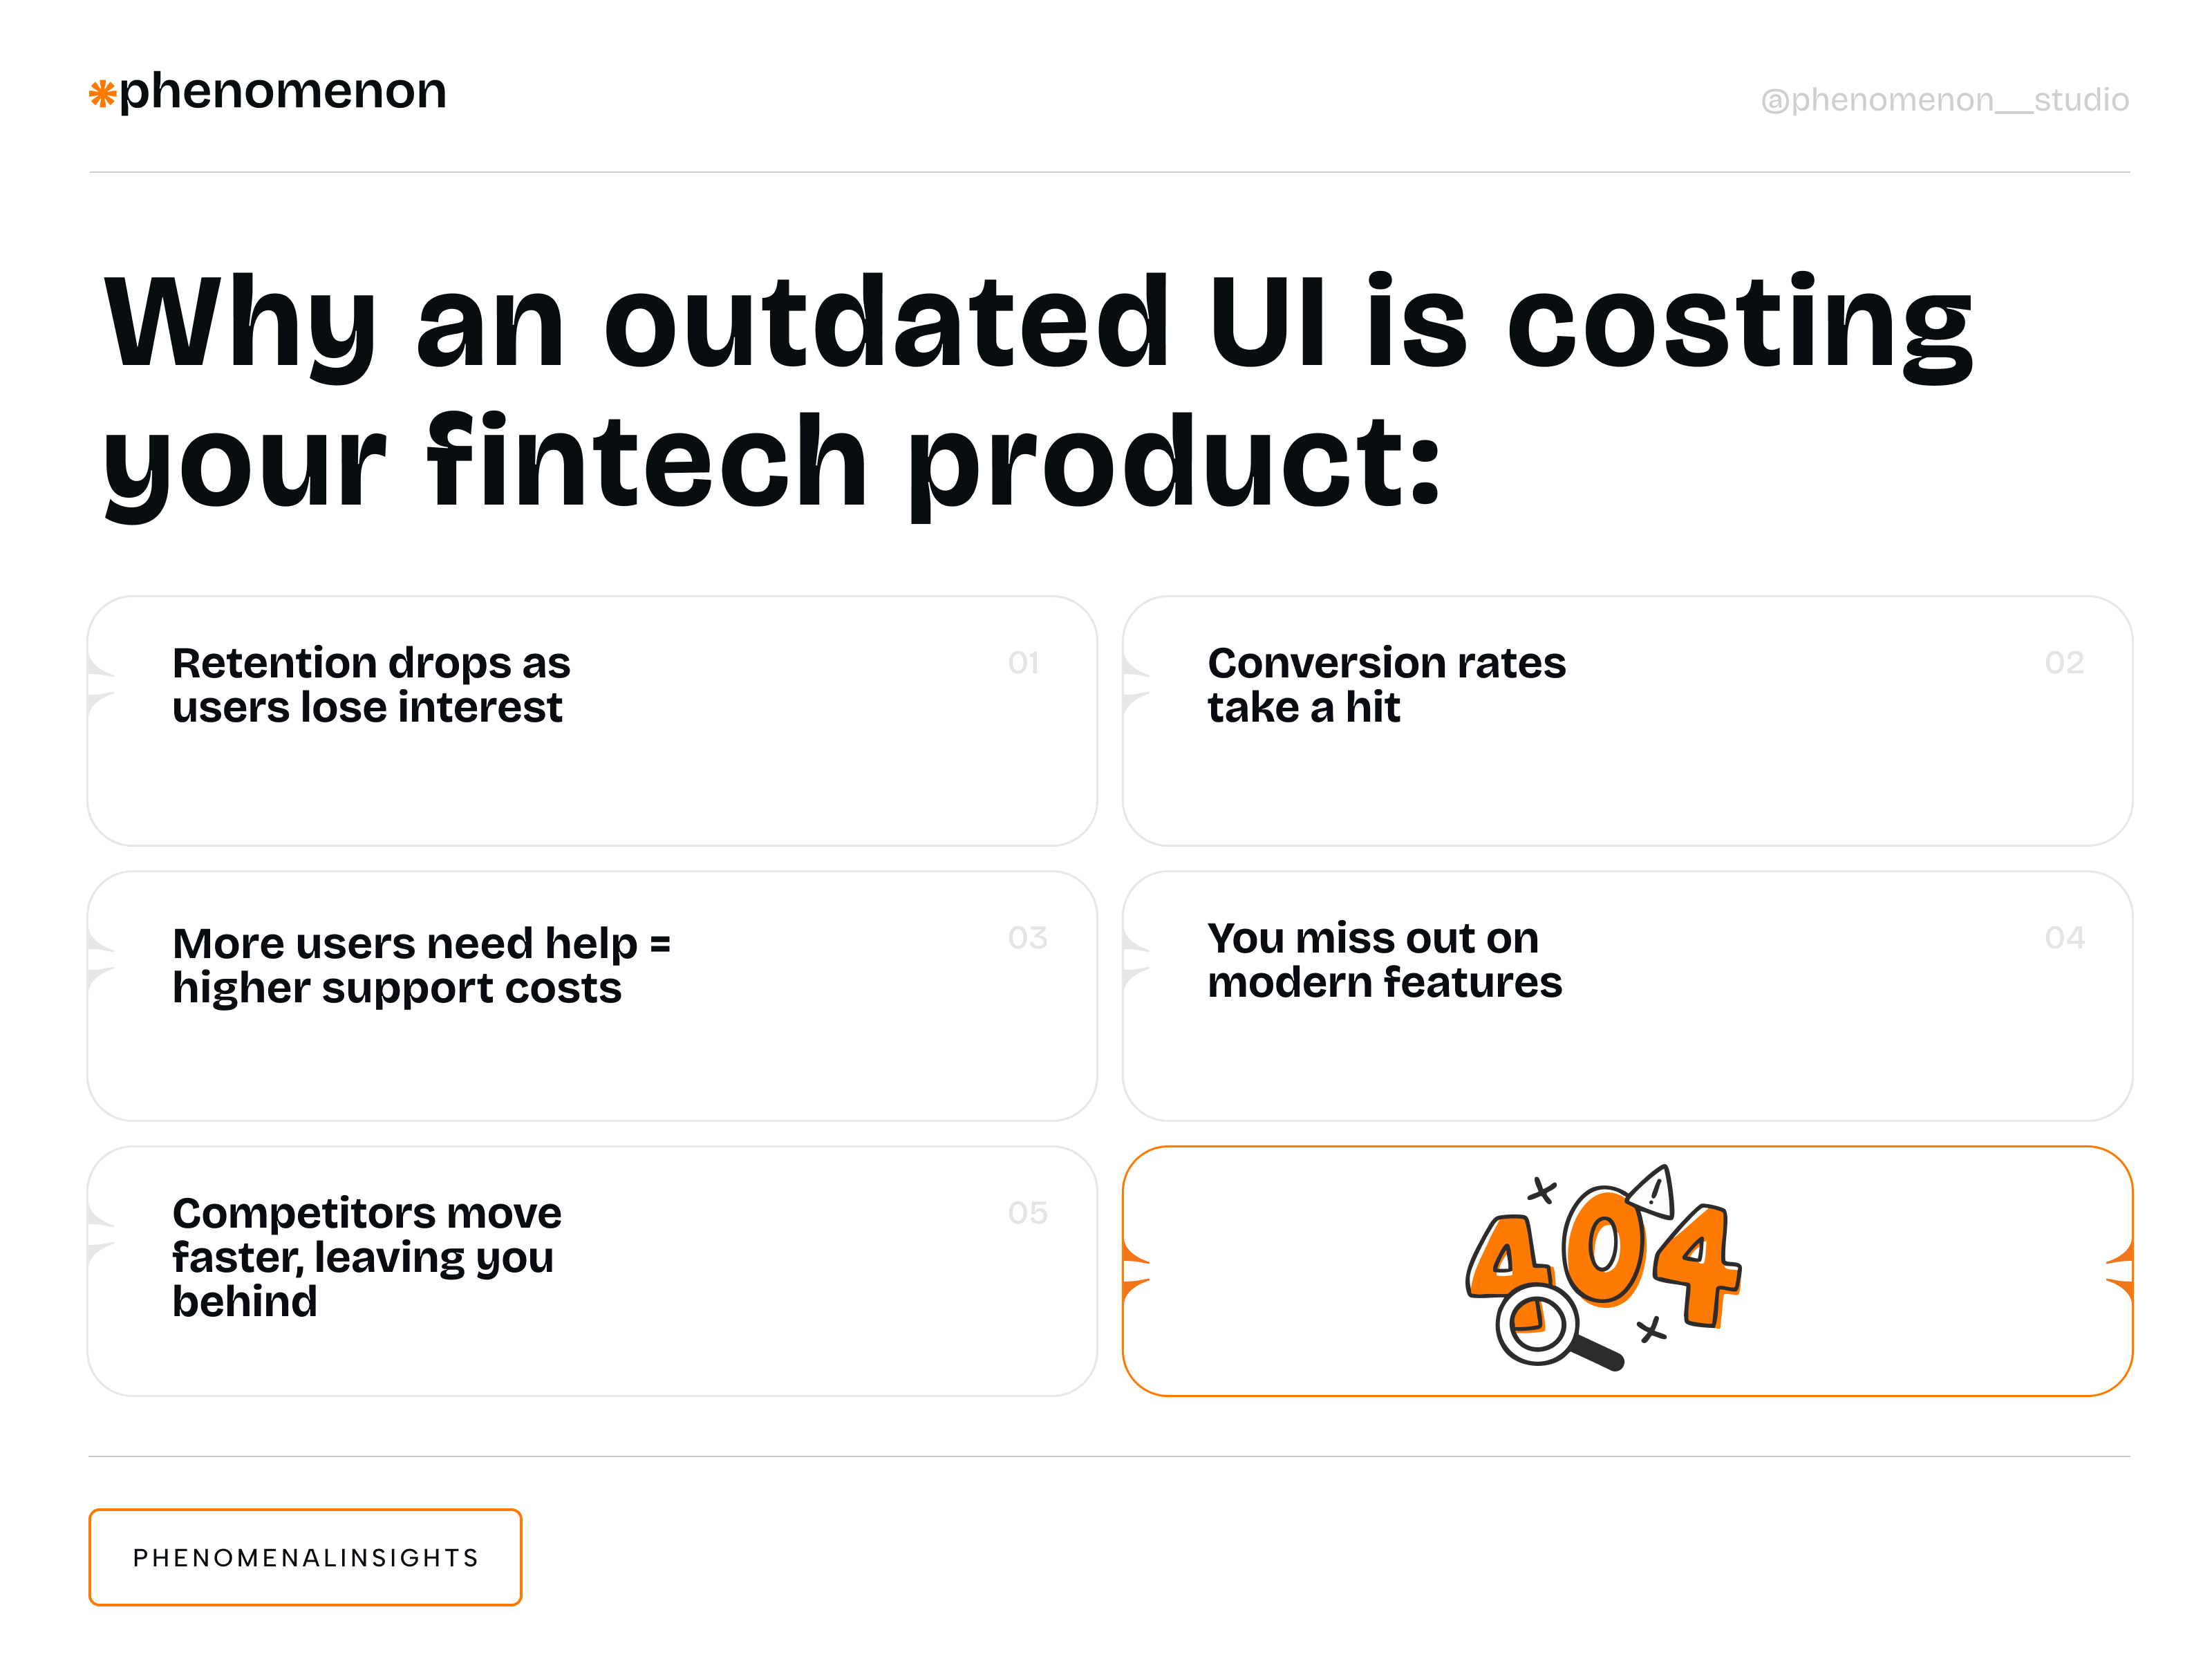Click "More users need help = higher support costs"
Image resolution: width=2212 pixels, height=1659 pixels.
tap(420, 965)
